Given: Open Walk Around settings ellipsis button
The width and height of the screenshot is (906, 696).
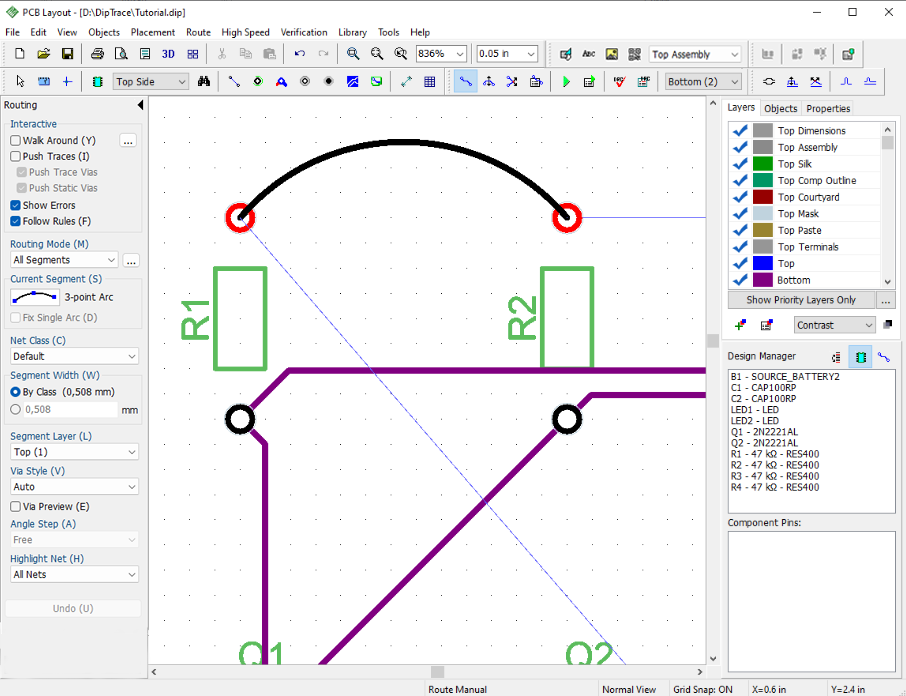Looking at the screenshot, I should click(x=128, y=140).
